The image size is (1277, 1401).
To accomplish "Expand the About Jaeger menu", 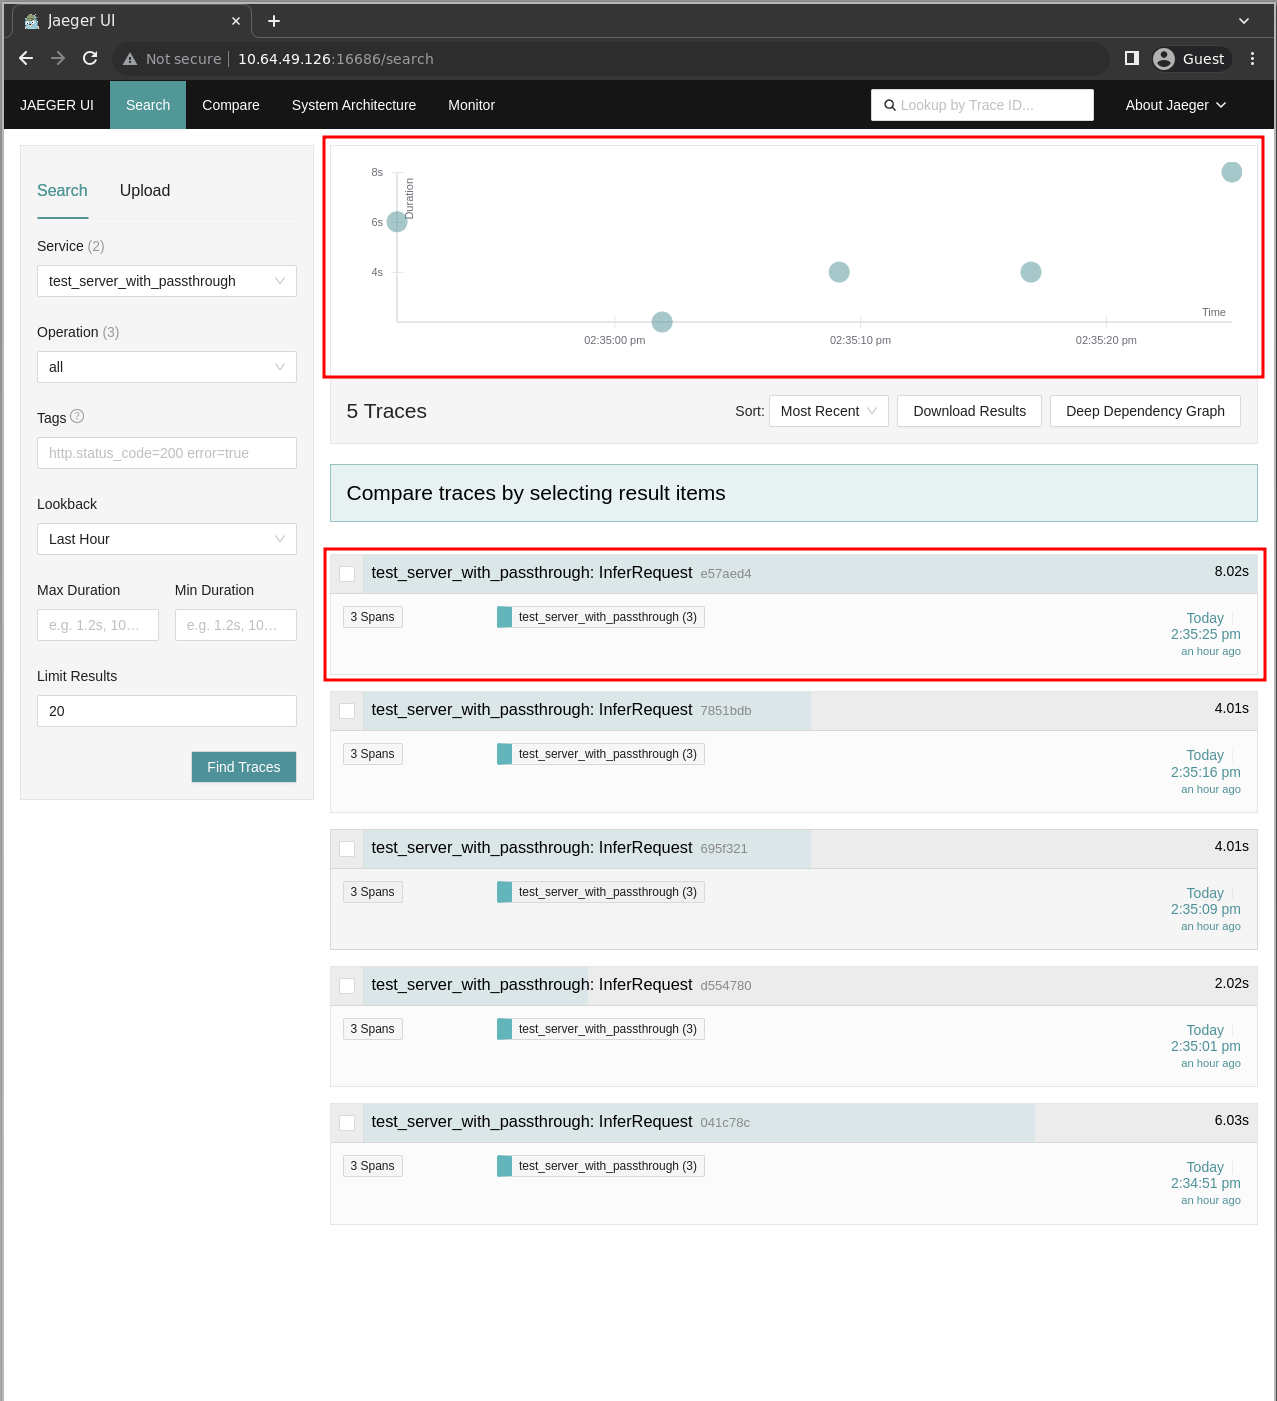I will click(1176, 105).
